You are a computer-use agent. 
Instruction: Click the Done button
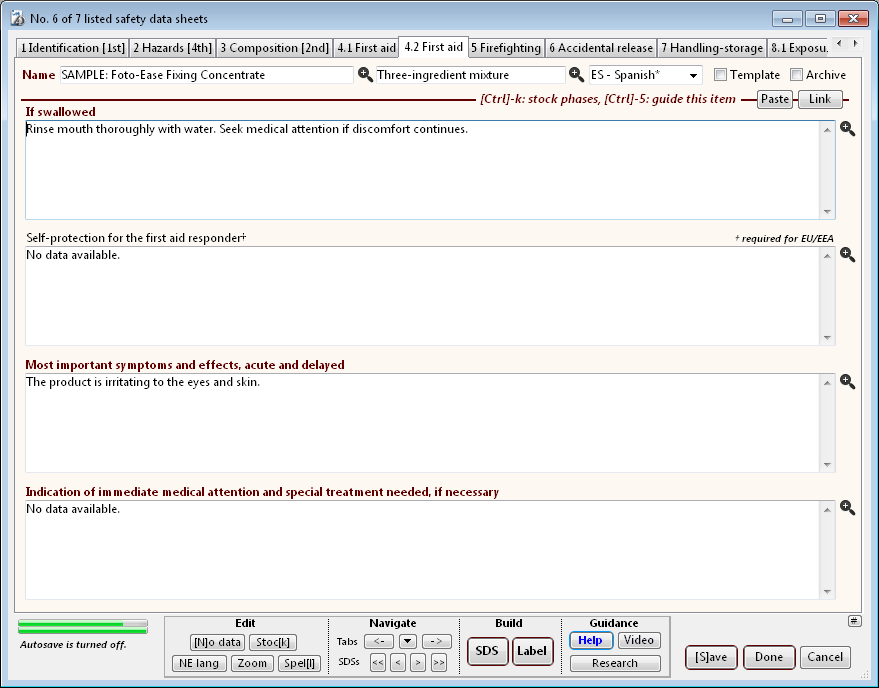[769, 657]
